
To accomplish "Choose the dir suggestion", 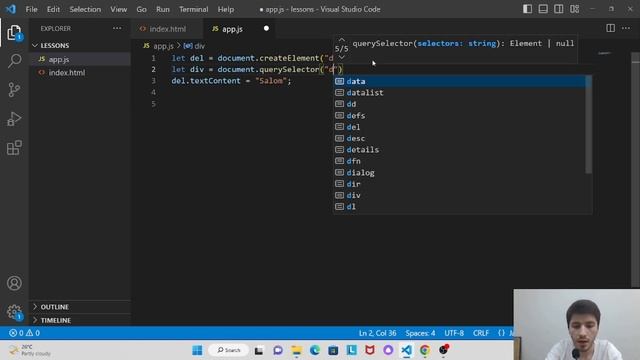I will [460, 184].
